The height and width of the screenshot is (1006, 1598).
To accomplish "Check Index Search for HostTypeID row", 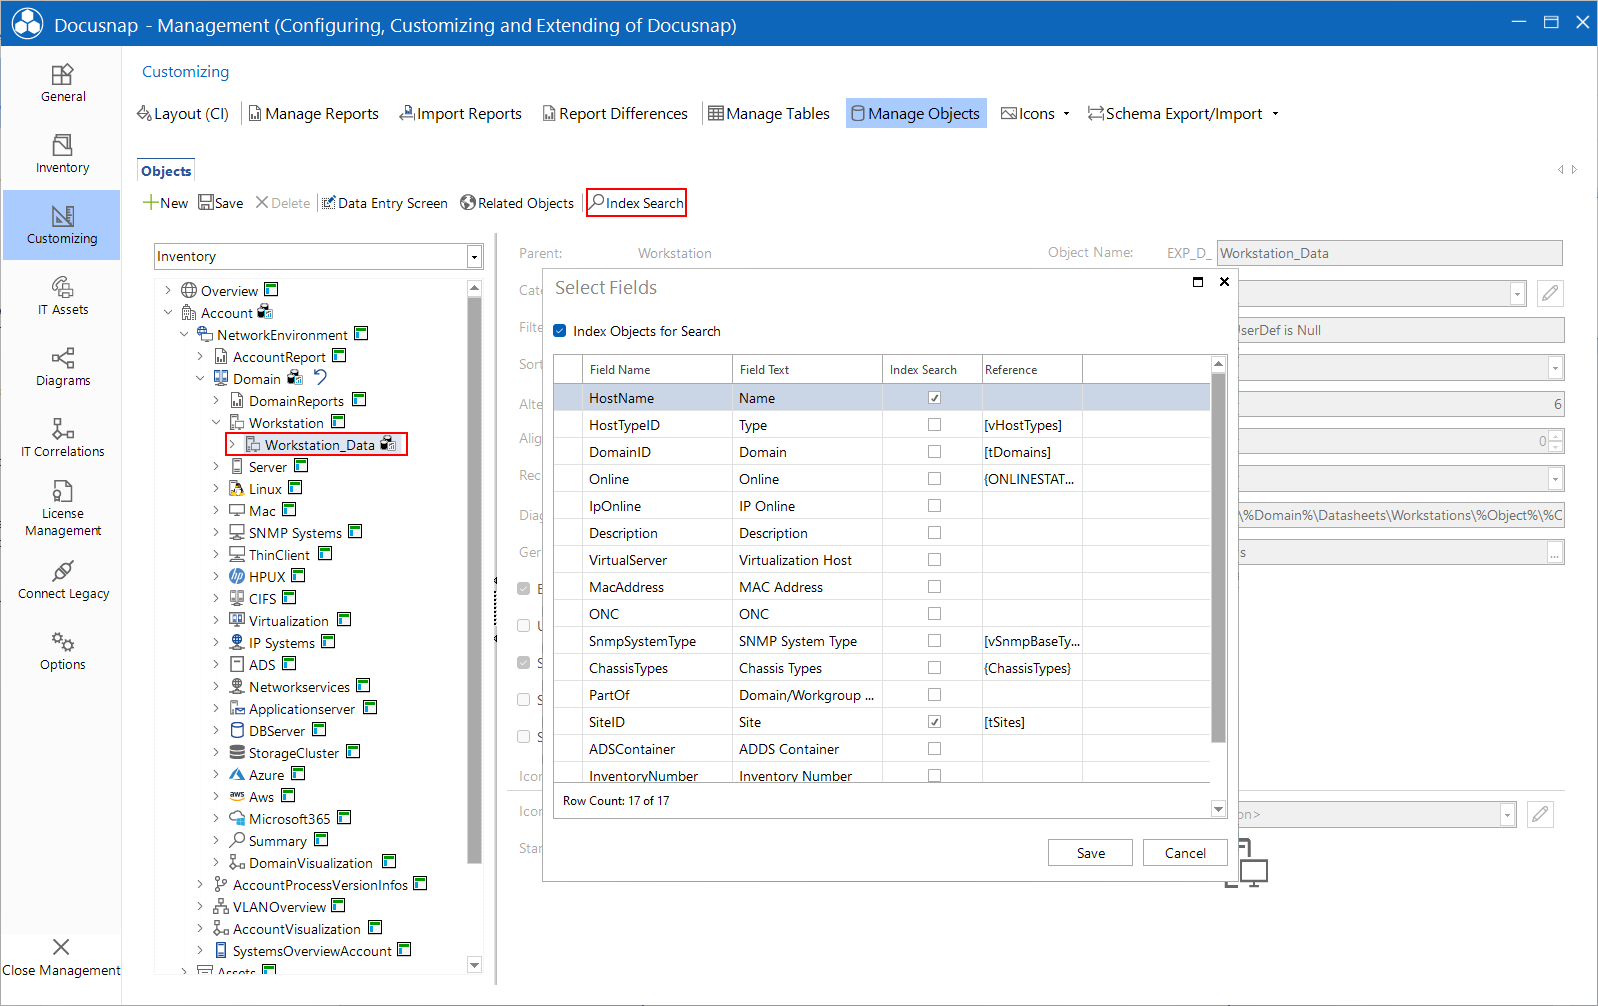I will (x=934, y=425).
